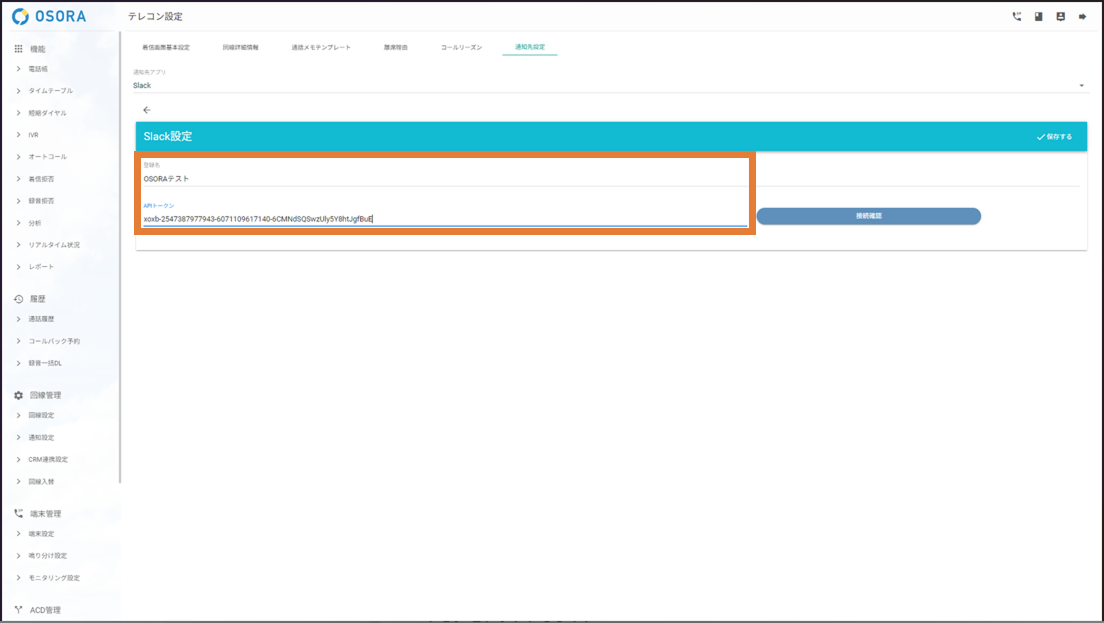
Task: Switch to the 通話メモテンプレート tab
Action: coord(321,48)
